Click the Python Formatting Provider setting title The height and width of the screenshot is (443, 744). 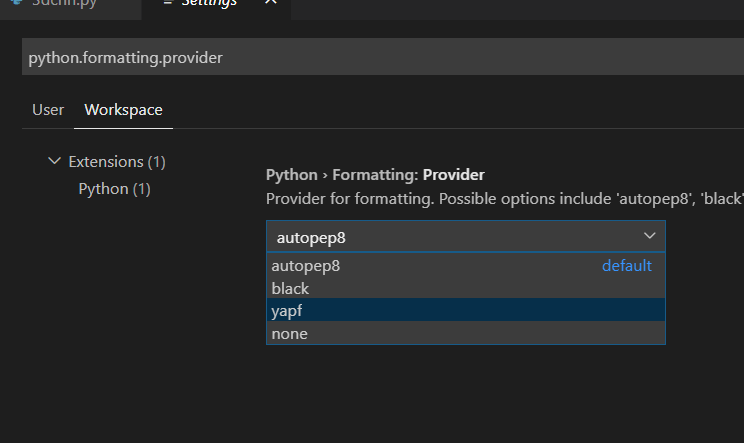pos(375,174)
